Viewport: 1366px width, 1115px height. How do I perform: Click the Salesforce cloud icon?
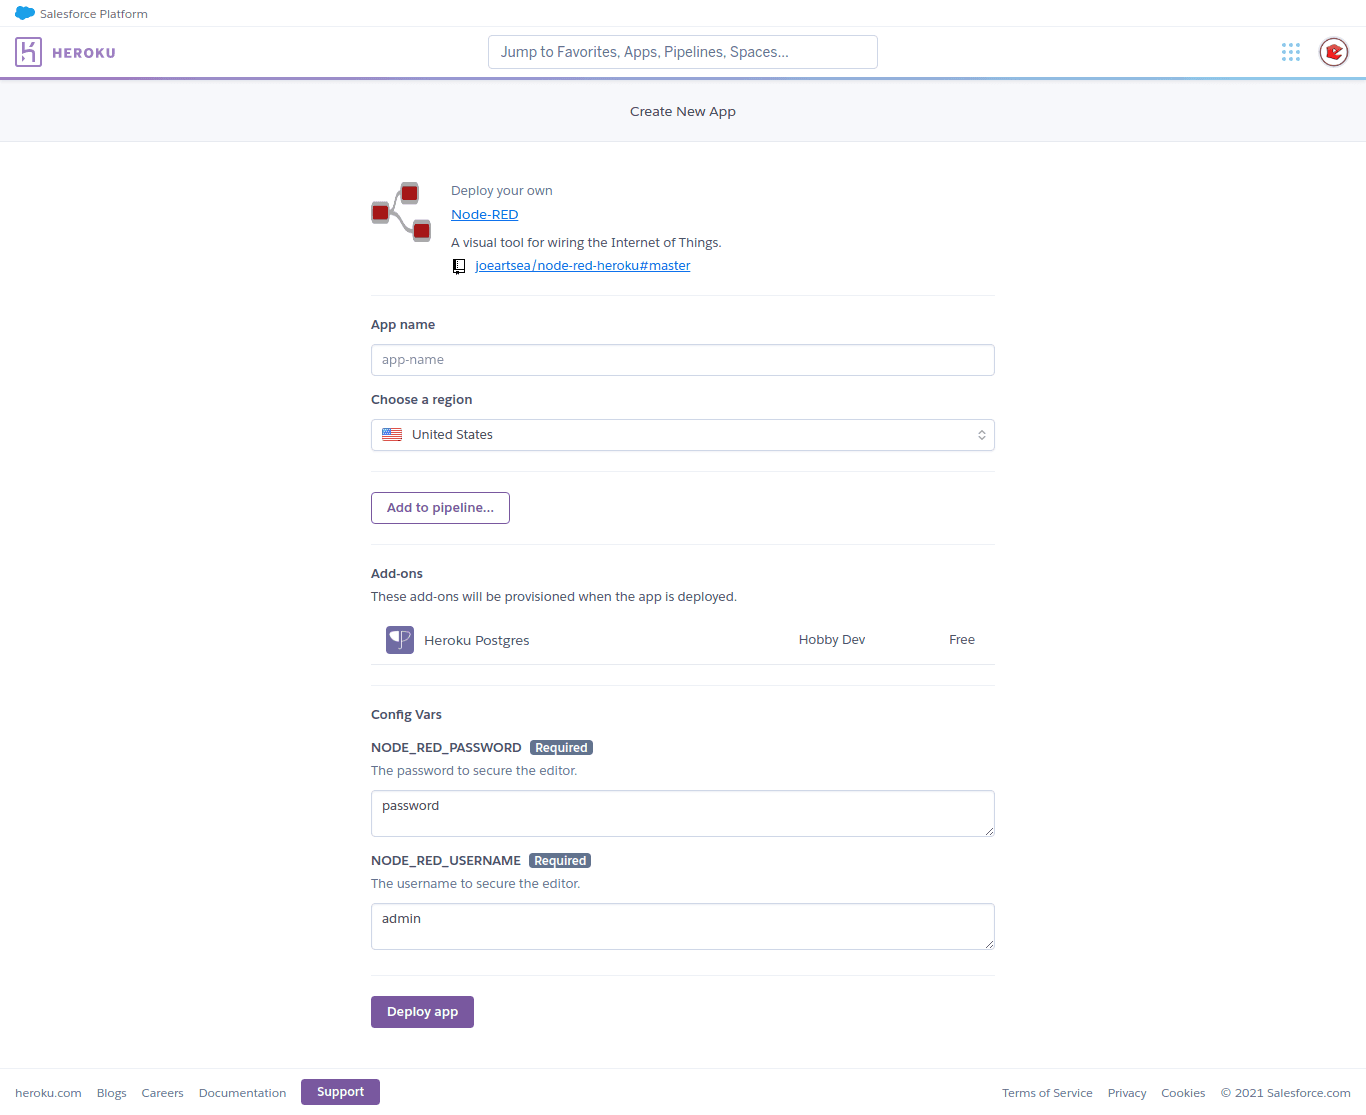pos(25,13)
